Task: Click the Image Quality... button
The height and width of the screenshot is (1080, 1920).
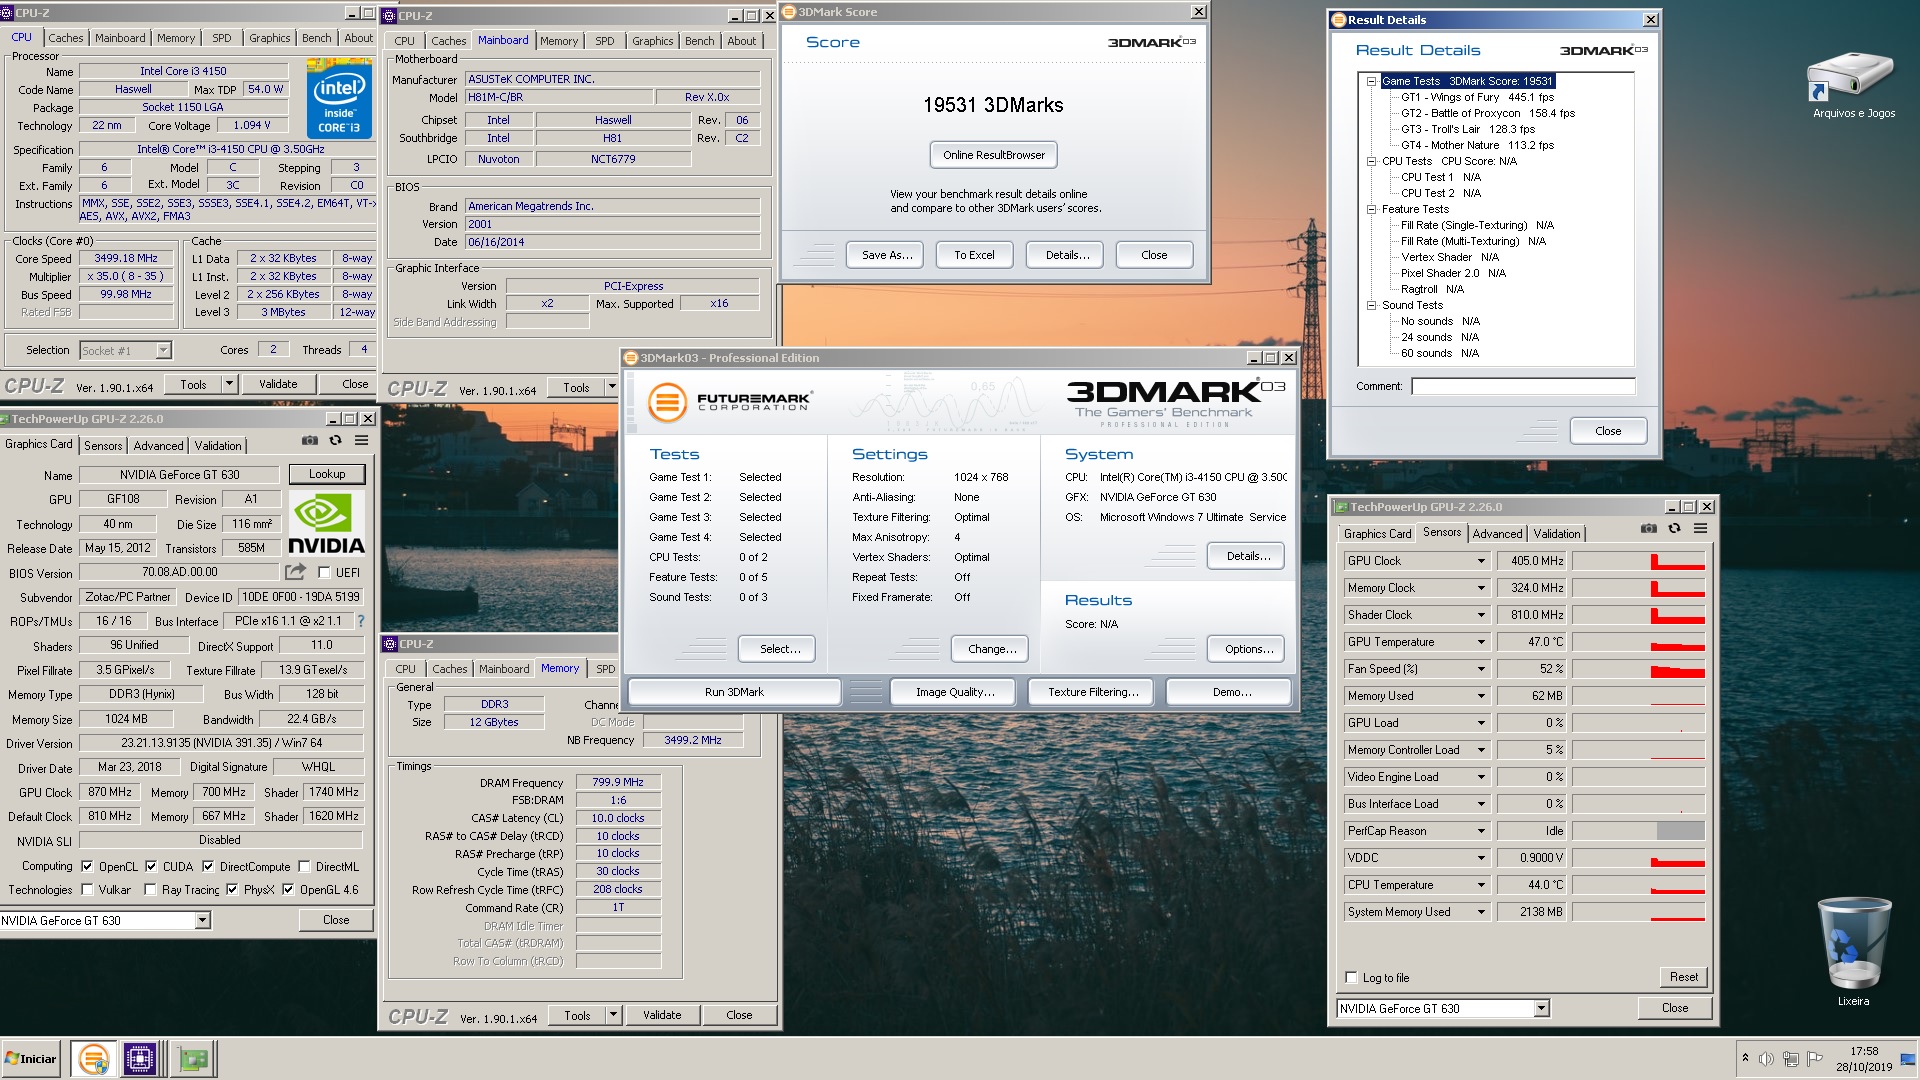Action: click(x=954, y=692)
